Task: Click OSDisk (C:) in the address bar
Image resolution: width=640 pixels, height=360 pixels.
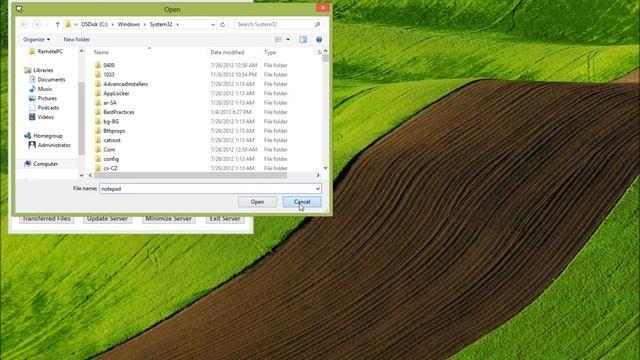Action: (x=94, y=24)
